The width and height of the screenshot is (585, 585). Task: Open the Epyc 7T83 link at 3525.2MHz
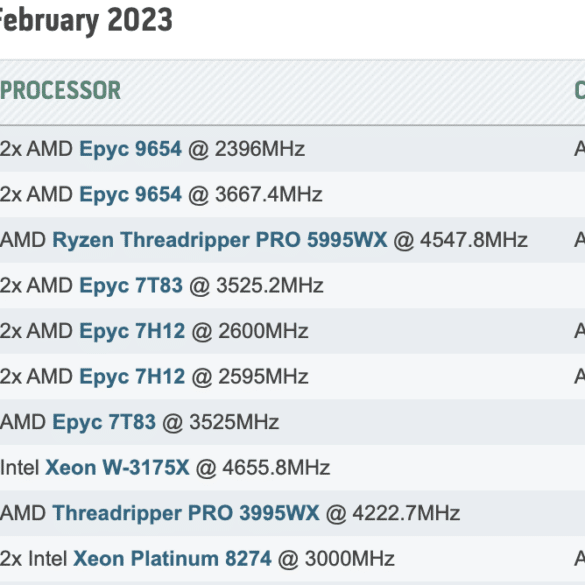coord(131,286)
